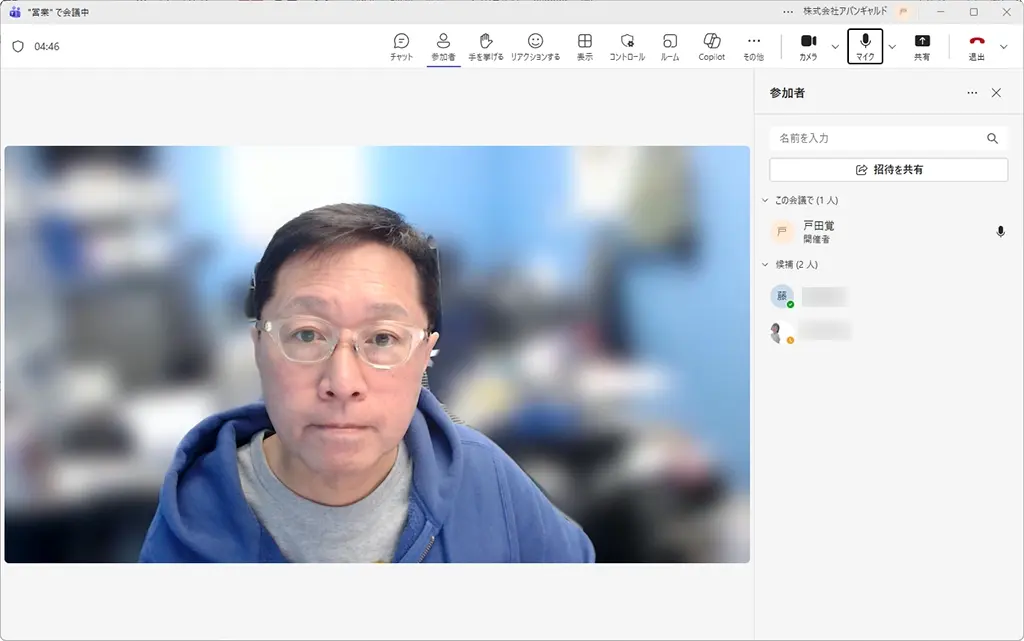This screenshot has height=641, width=1024.
Task: Open Copilot in the meeting toolbar
Action: 711,46
